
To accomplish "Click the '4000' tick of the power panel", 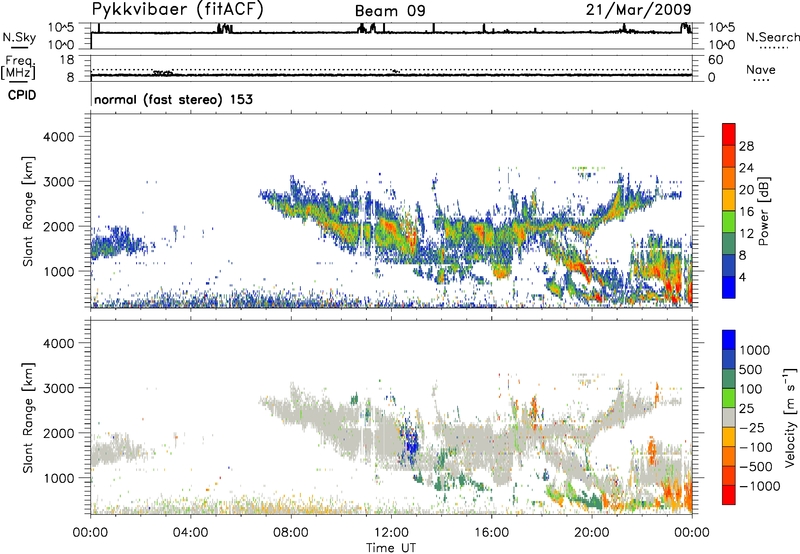I will click(x=58, y=137).
